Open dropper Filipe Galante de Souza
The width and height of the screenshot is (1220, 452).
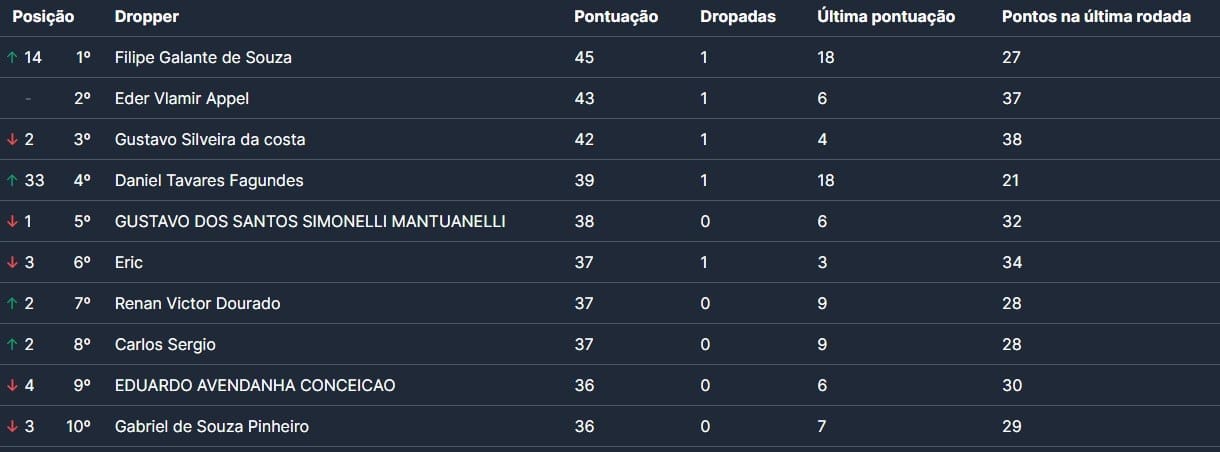(x=203, y=58)
